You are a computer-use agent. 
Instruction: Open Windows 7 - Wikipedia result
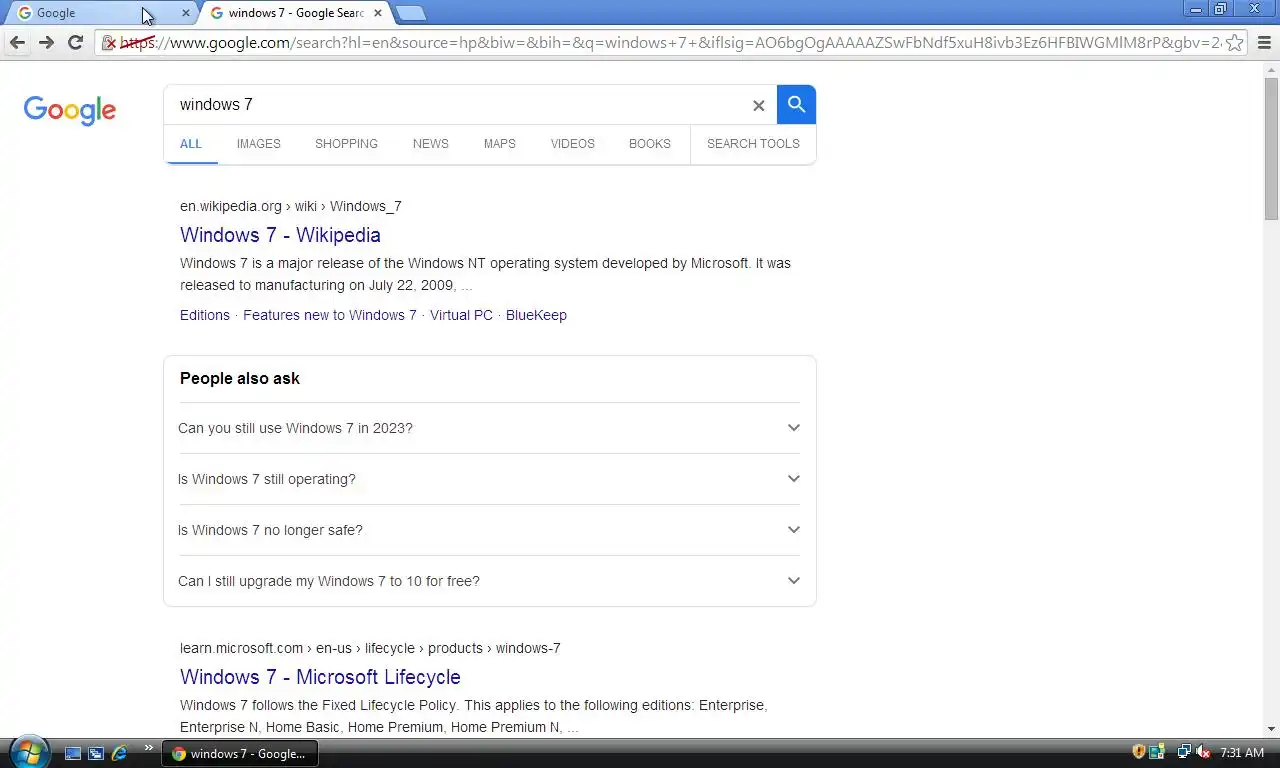point(280,235)
